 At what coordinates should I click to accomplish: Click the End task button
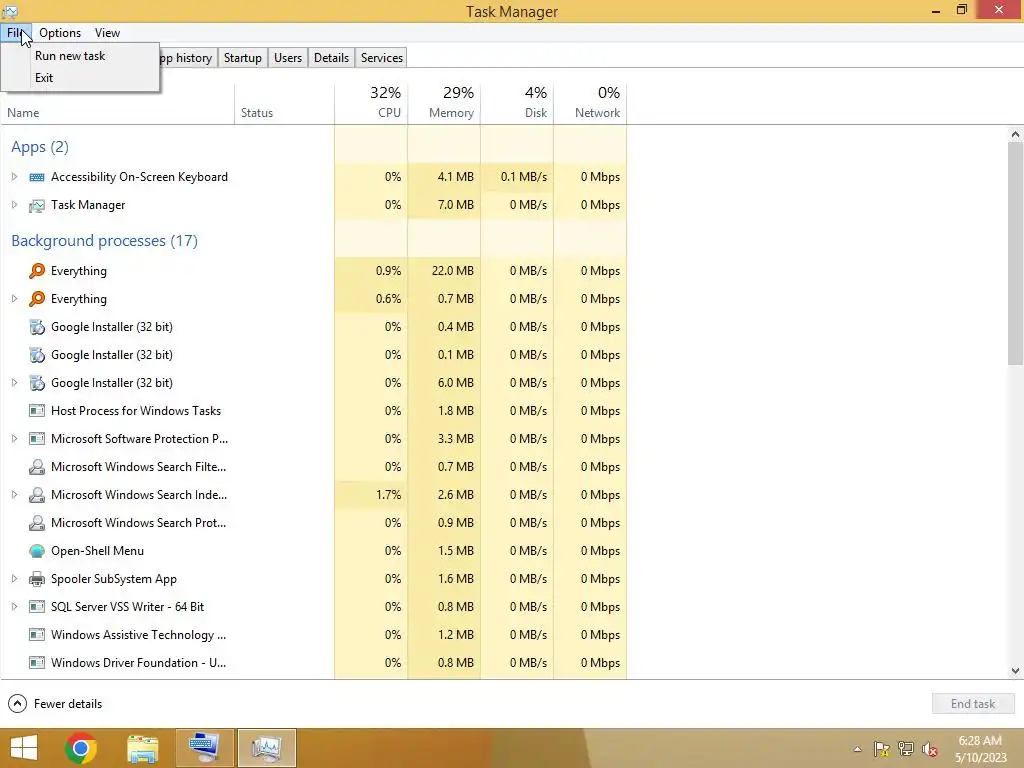pos(973,704)
